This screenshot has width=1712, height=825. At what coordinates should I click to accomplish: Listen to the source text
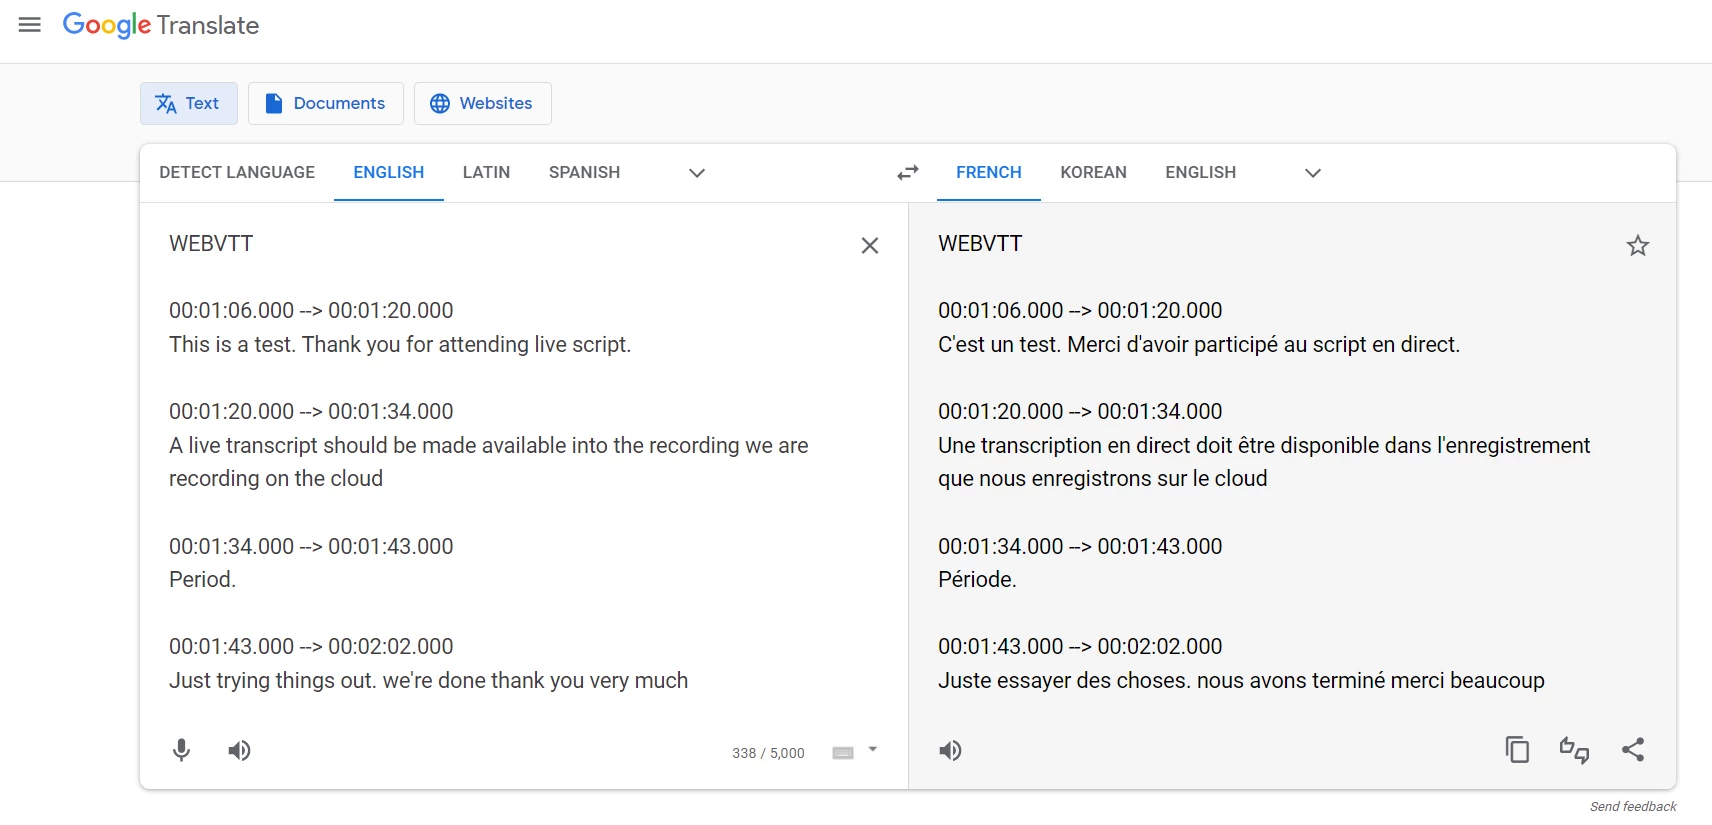click(x=239, y=750)
